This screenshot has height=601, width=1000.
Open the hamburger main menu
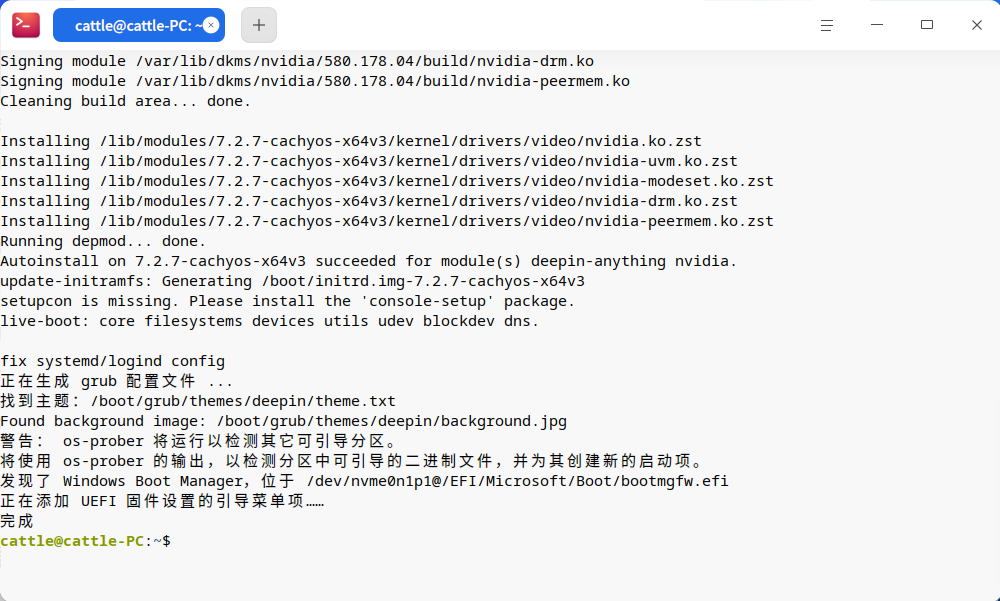point(827,26)
